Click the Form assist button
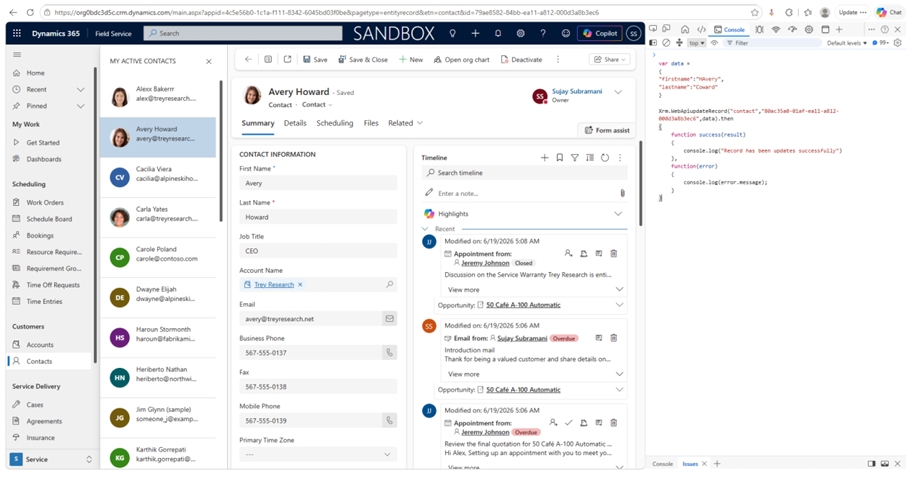Viewport: 922px width, 499px height. (x=607, y=130)
